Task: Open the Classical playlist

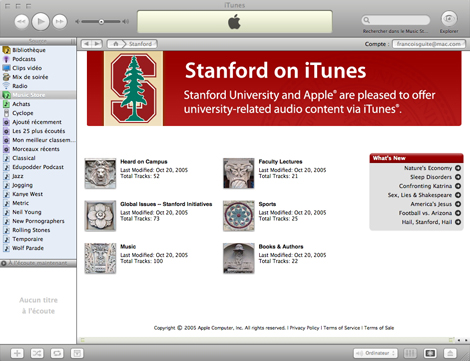Action: 38,158
